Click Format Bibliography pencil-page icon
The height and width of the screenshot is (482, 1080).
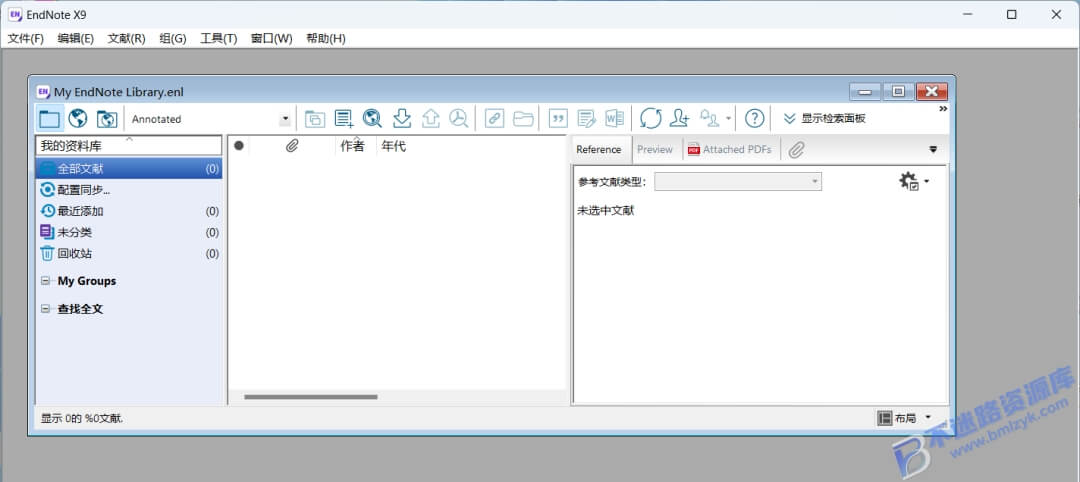point(586,118)
